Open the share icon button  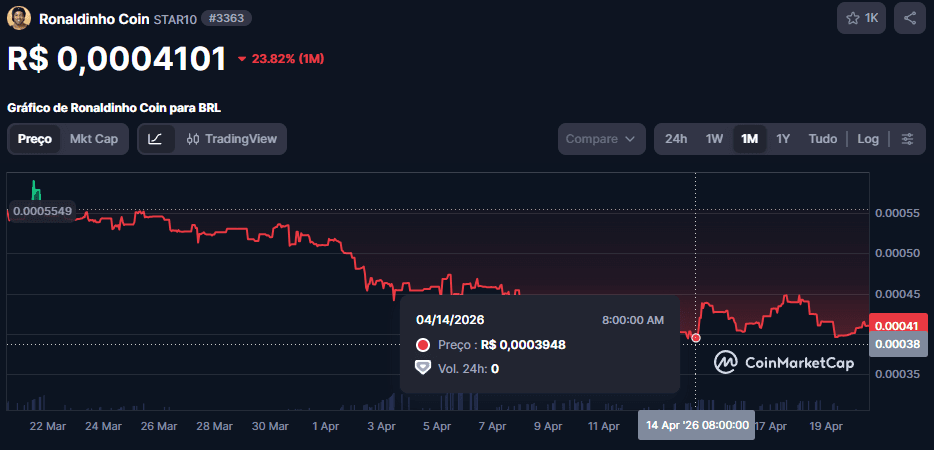coord(910,18)
